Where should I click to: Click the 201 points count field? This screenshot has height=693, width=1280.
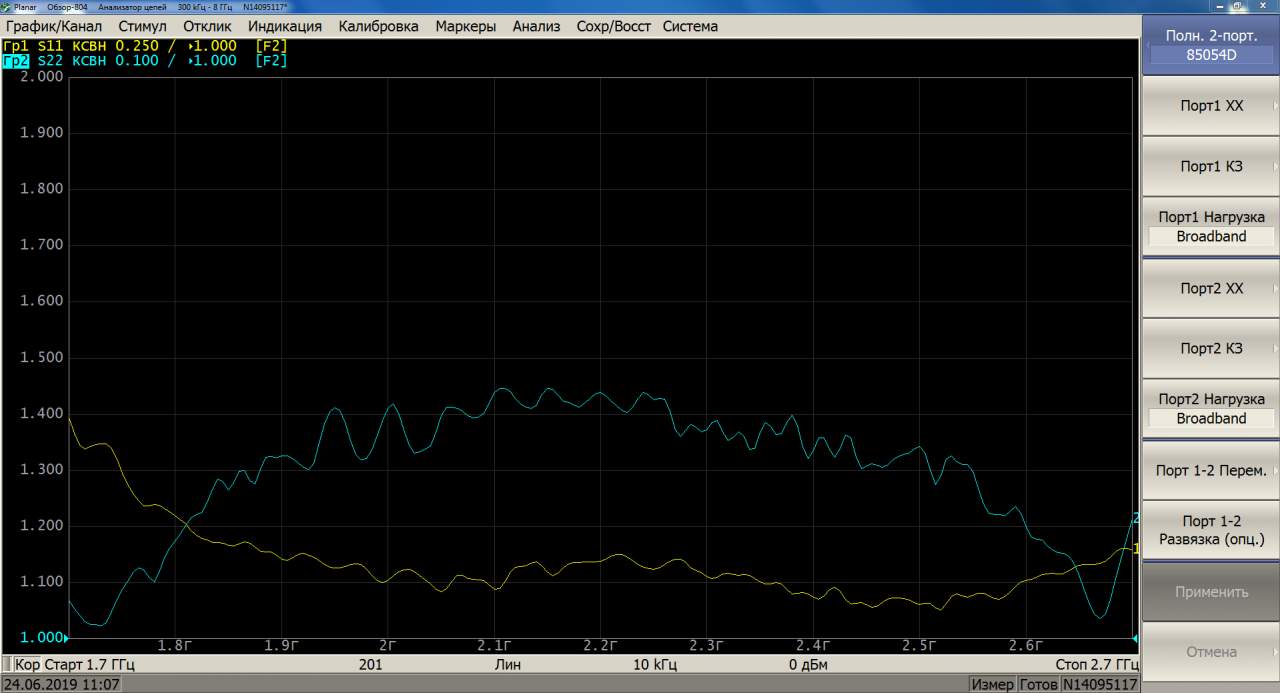click(370, 664)
